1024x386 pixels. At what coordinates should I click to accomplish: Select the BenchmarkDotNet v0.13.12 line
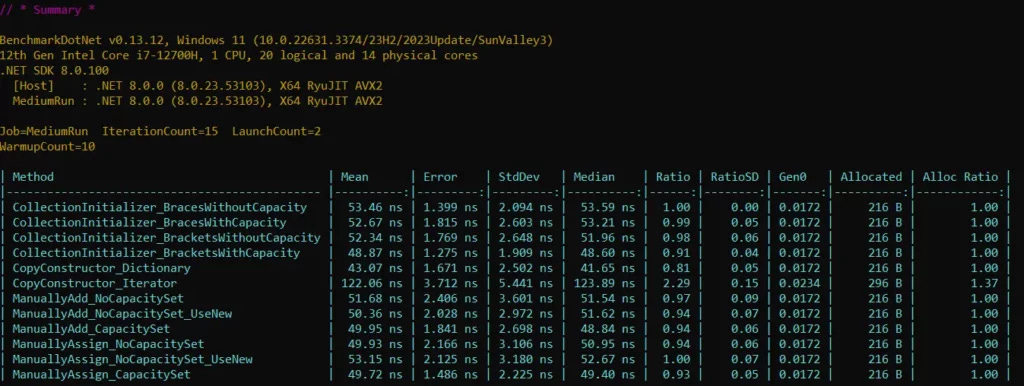[x=276, y=40]
